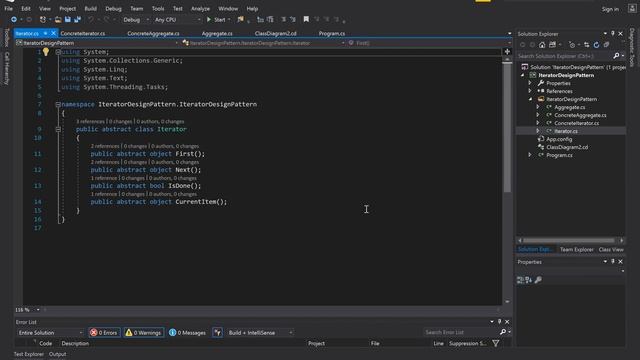
Task: Switch to Team Explorer tab
Action: click(x=576, y=249)
